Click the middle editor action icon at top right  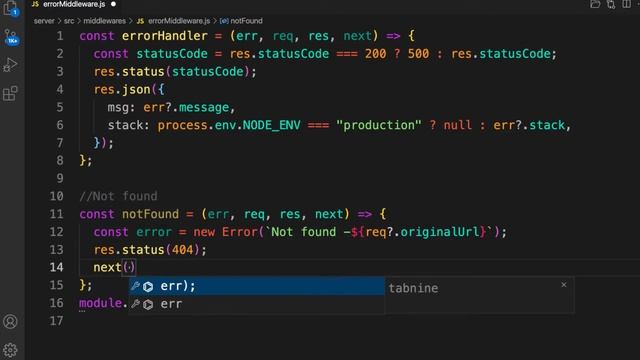(611, 4)
